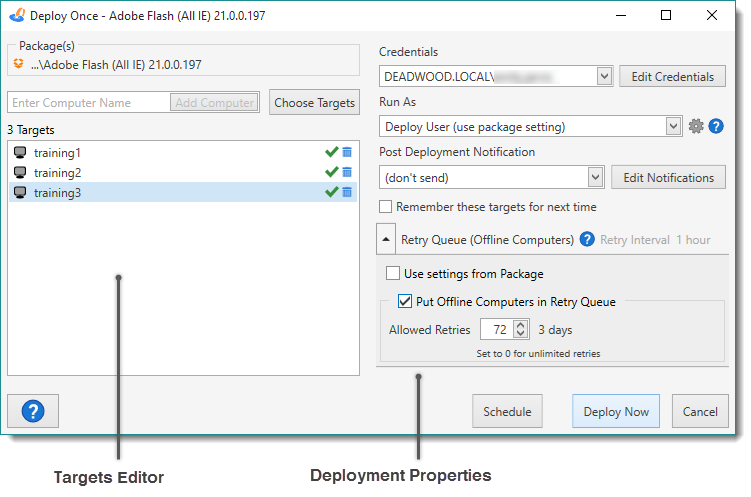
Task: Click the green checkmark for training2
Action: click(331, 172)
